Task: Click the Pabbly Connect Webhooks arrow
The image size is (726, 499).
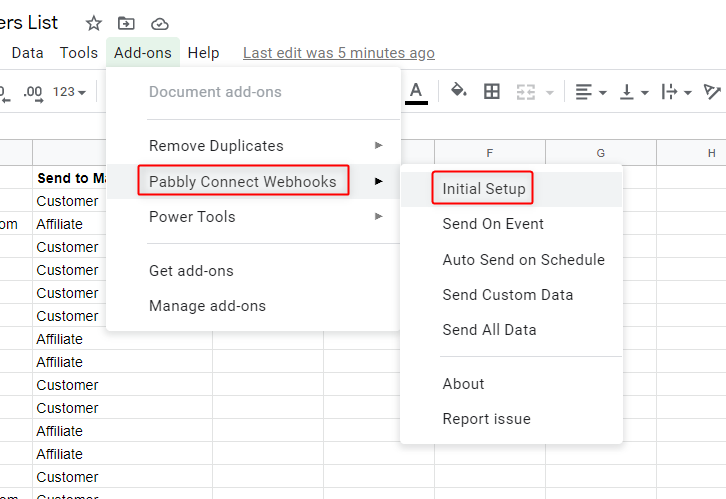Action: click(x=378, y=181)
